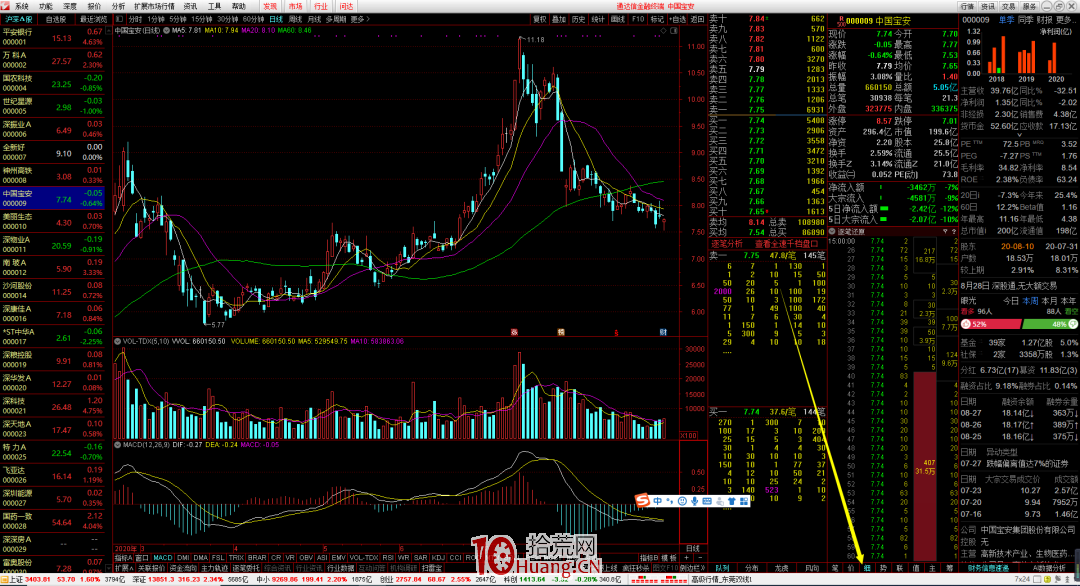Select 国药一致 000028 row
This screenshot has height=586, width=1080.
click(53, 521)
